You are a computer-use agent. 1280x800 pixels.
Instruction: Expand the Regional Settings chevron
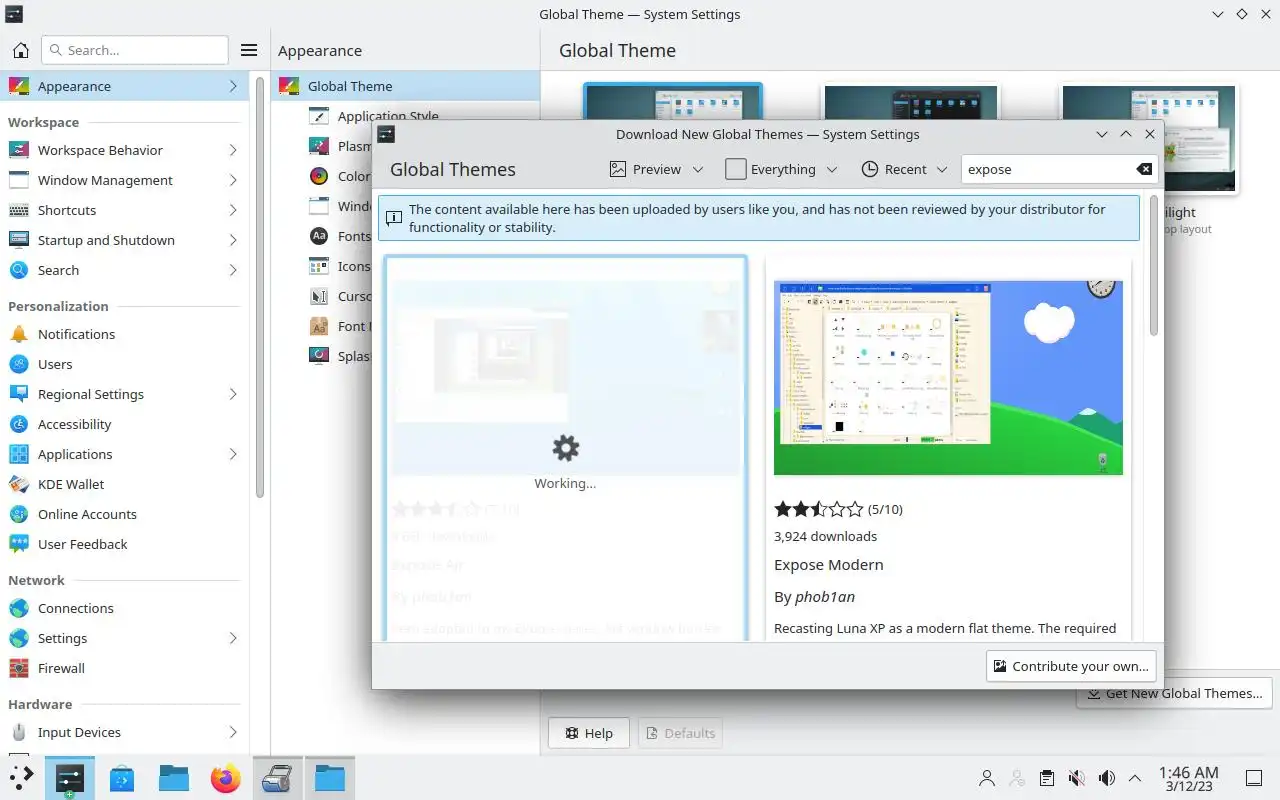pyautogui.click(x=233, y=394)
